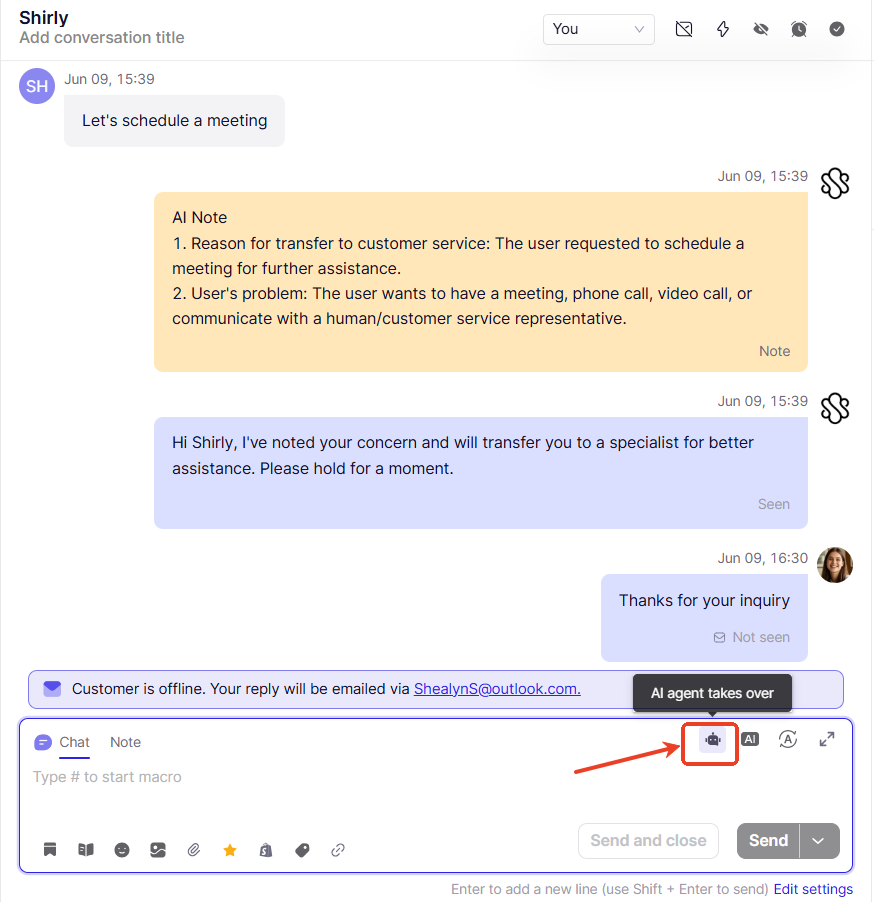Click the Let's schedule a meeting message
The height and width of the screenshot is (902, 874).
(x=174, y=121)
